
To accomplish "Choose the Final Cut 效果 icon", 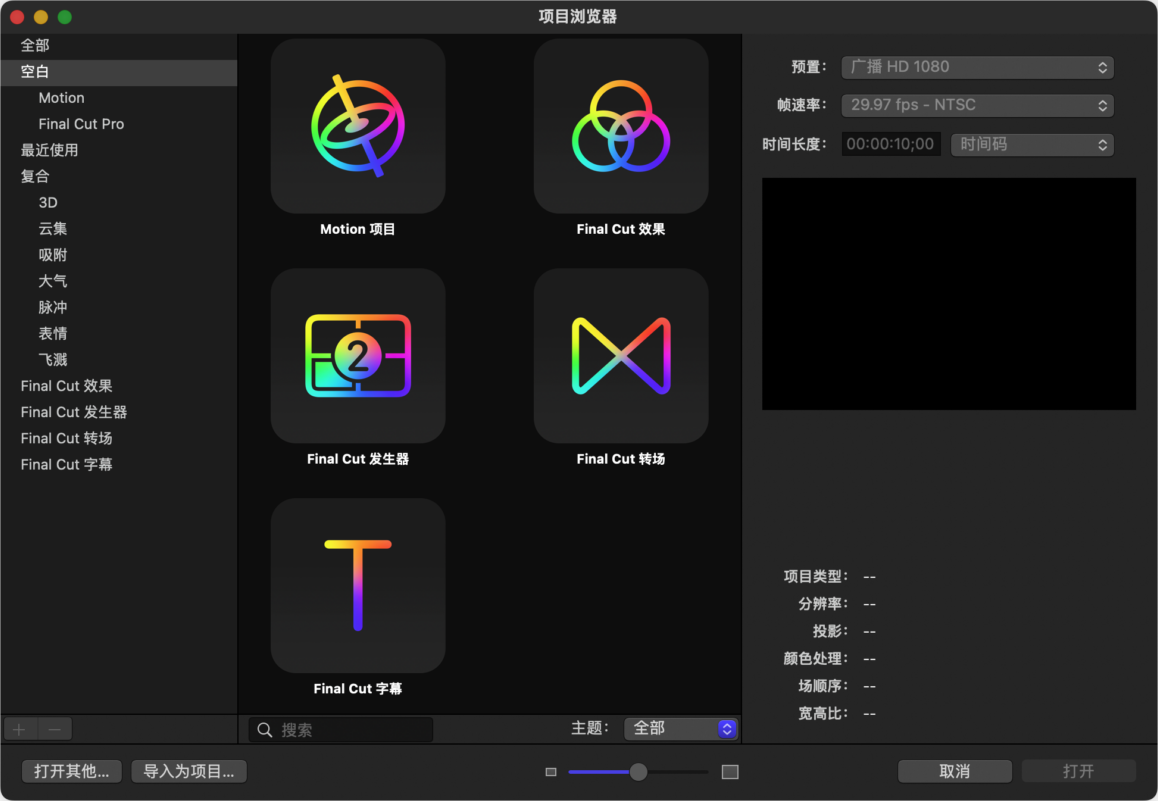I will (x=620, y=126).
